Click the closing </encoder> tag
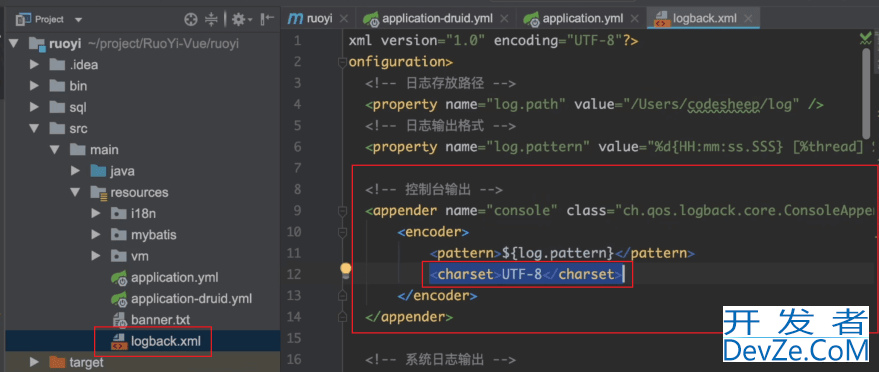 tap(437, 296)
